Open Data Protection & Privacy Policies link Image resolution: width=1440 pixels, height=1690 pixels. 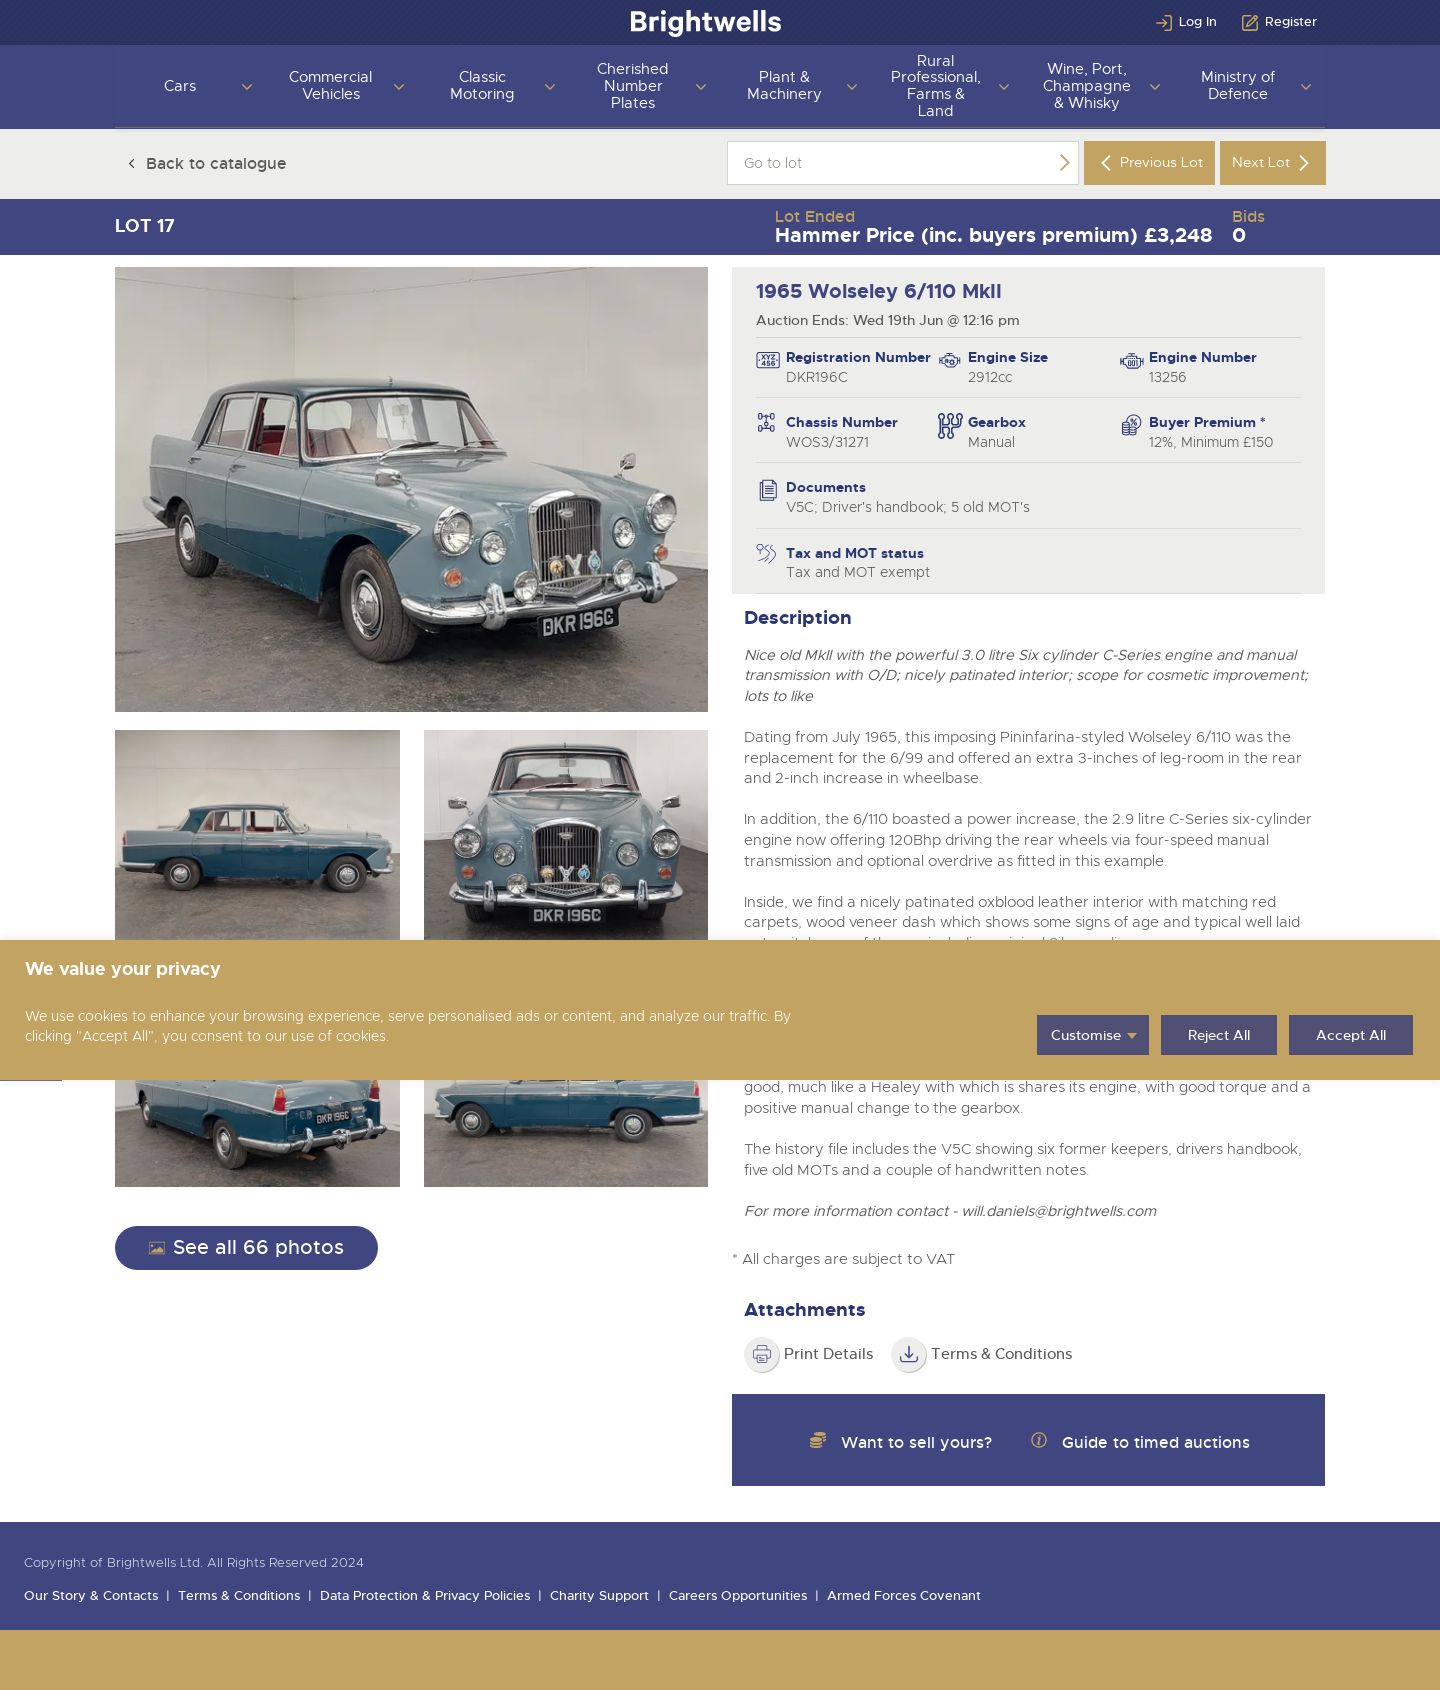pos(425,1596)
